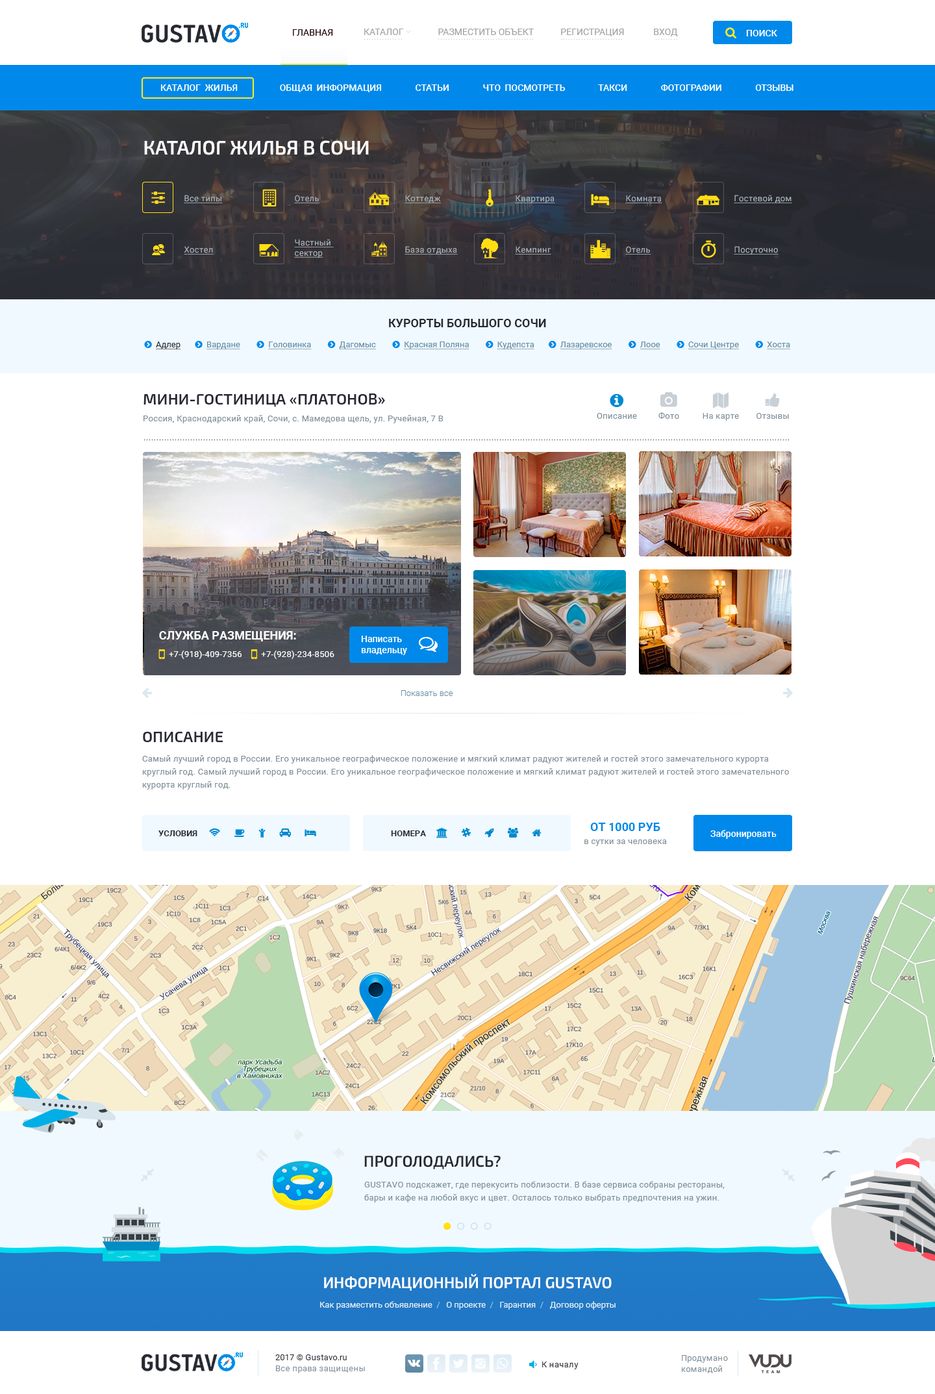Viewport: 935px width, 1394px height.
Task: Open Как разместить объявление footer link
Action: pyautogui.click(x=376, y=1305)
